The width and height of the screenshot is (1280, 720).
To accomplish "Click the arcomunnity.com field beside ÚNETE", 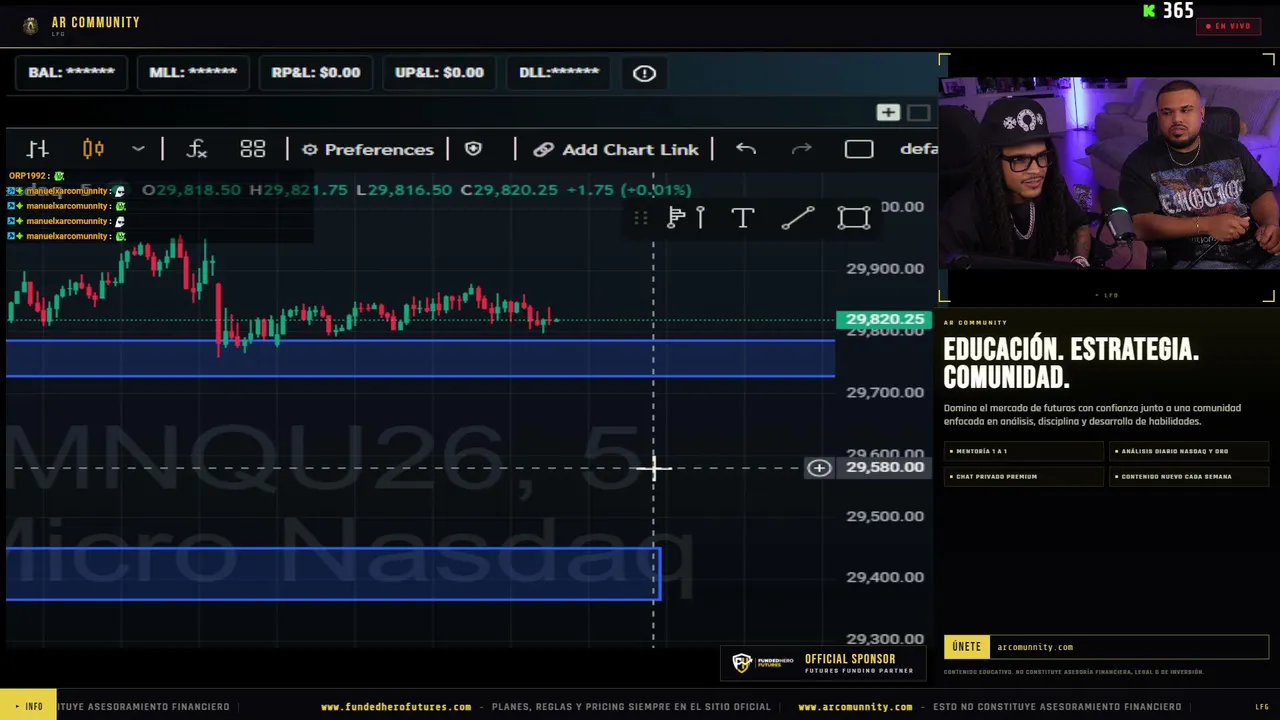I will pyautogui.click(x=1129, y=647).
